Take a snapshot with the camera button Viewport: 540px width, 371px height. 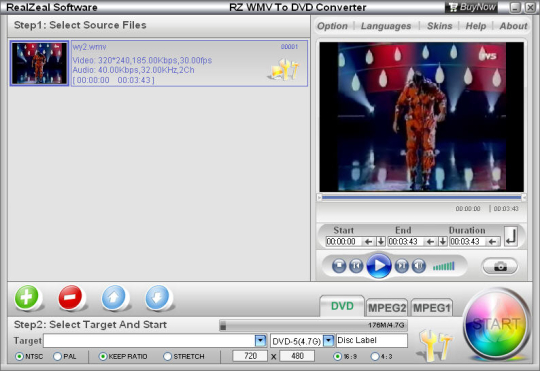(x=500, y=266)
